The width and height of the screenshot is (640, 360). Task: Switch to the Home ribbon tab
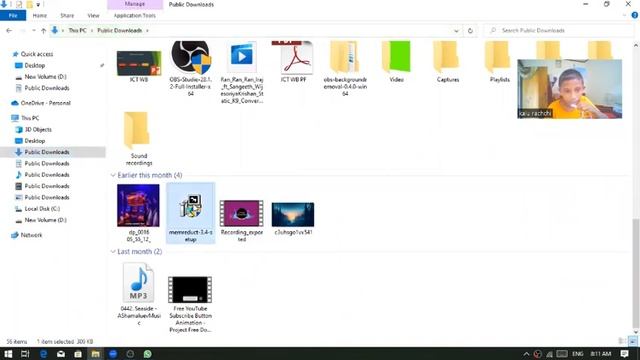[40, 16]
